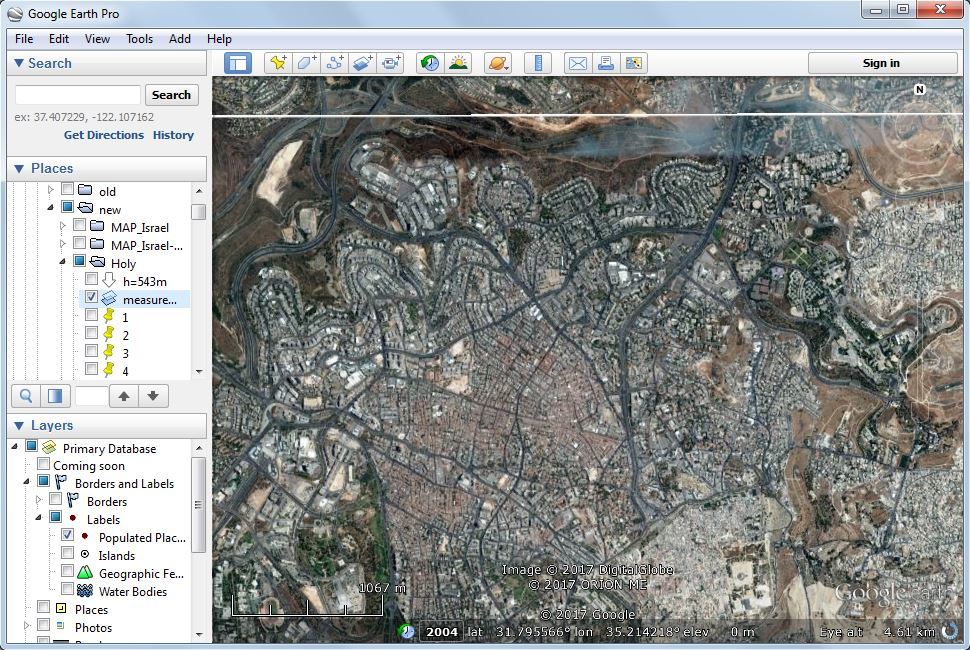The width and height of the screenshot is (970, 650).
Task: Click the Places tree scrollbar thumb
Action: pyautogui.click(x=198, y=212)
